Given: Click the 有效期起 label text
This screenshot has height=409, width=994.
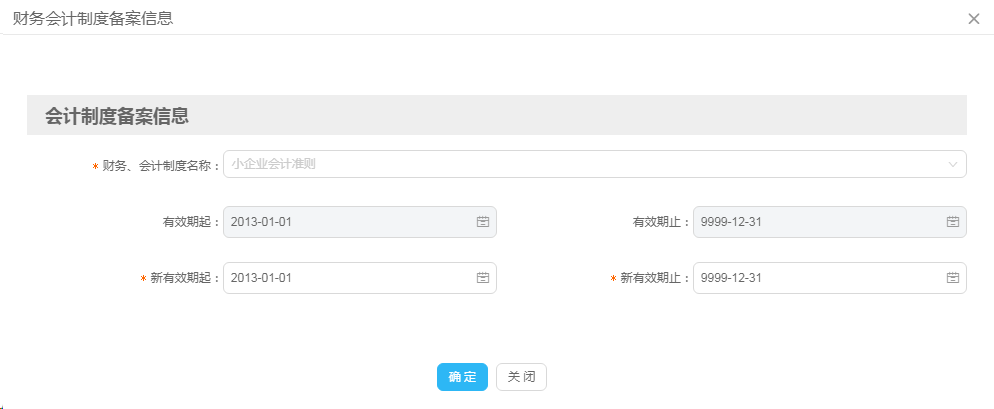Looking at the screenshot, I should coord(190,222).
